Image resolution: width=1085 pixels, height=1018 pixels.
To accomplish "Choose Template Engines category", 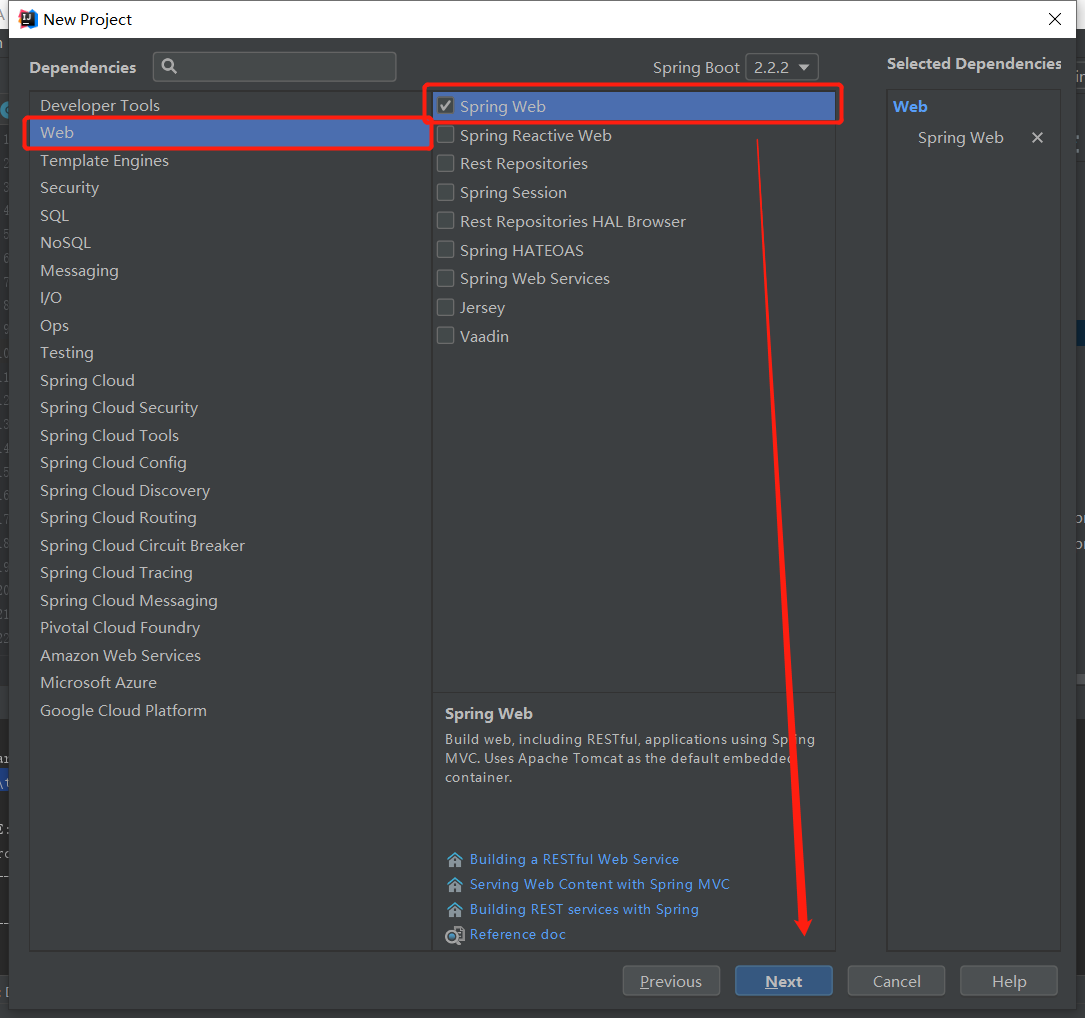I will pyautogui.click(x=230, y=161).
